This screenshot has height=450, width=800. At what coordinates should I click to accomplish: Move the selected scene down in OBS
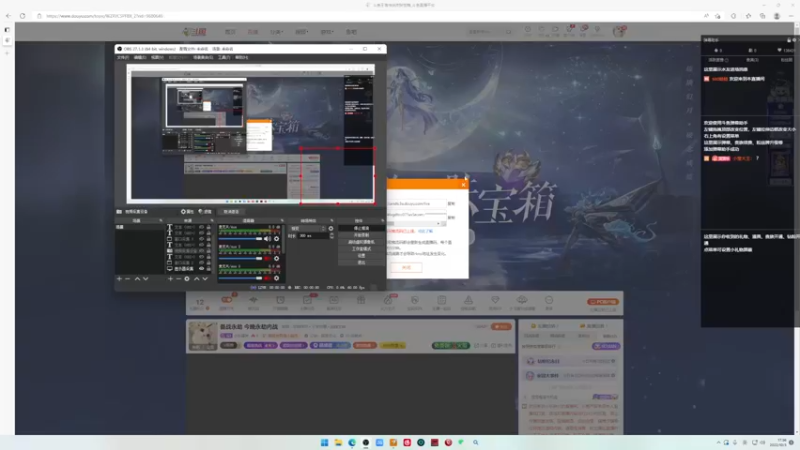point(145,279)
